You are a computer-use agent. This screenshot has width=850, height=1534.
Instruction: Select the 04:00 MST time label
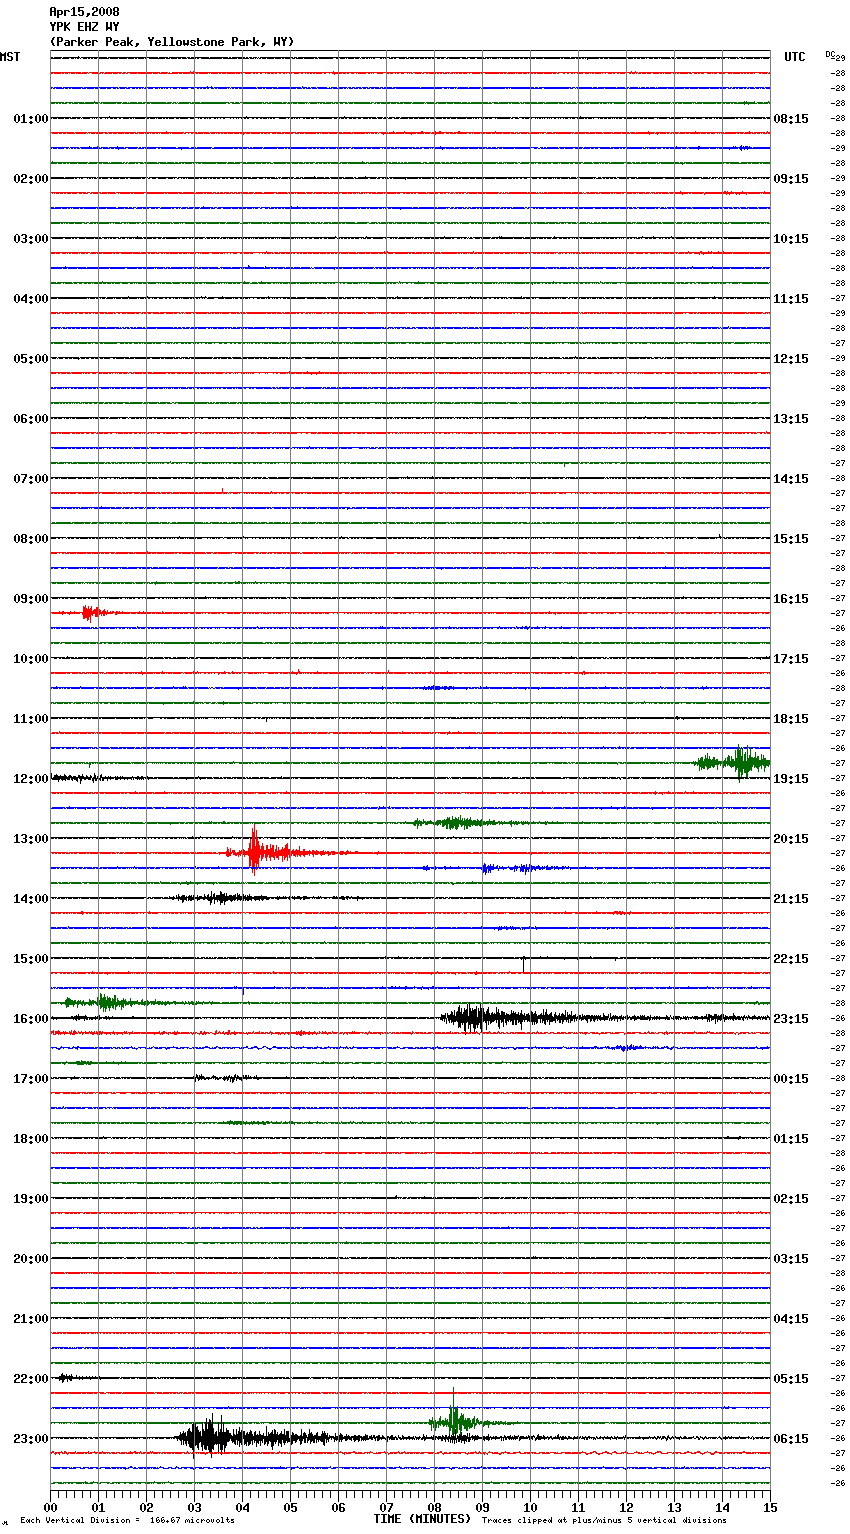[x=31, y=299]
